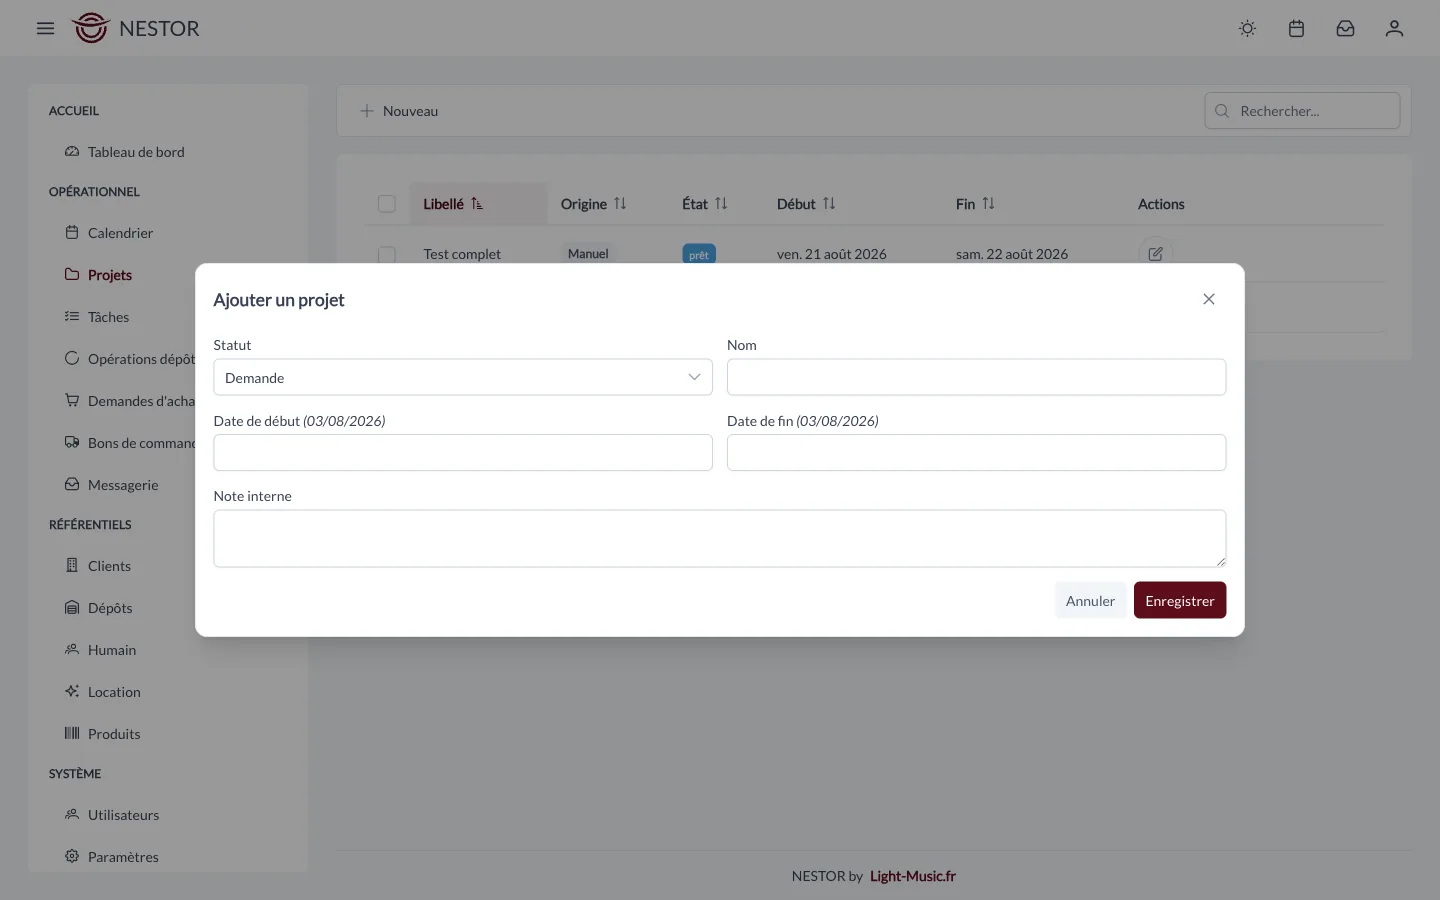Image resolution: width=1440 pixels, height=900 pixels.
Task: Click the Enregistrer button
Action: point(1180,600)
